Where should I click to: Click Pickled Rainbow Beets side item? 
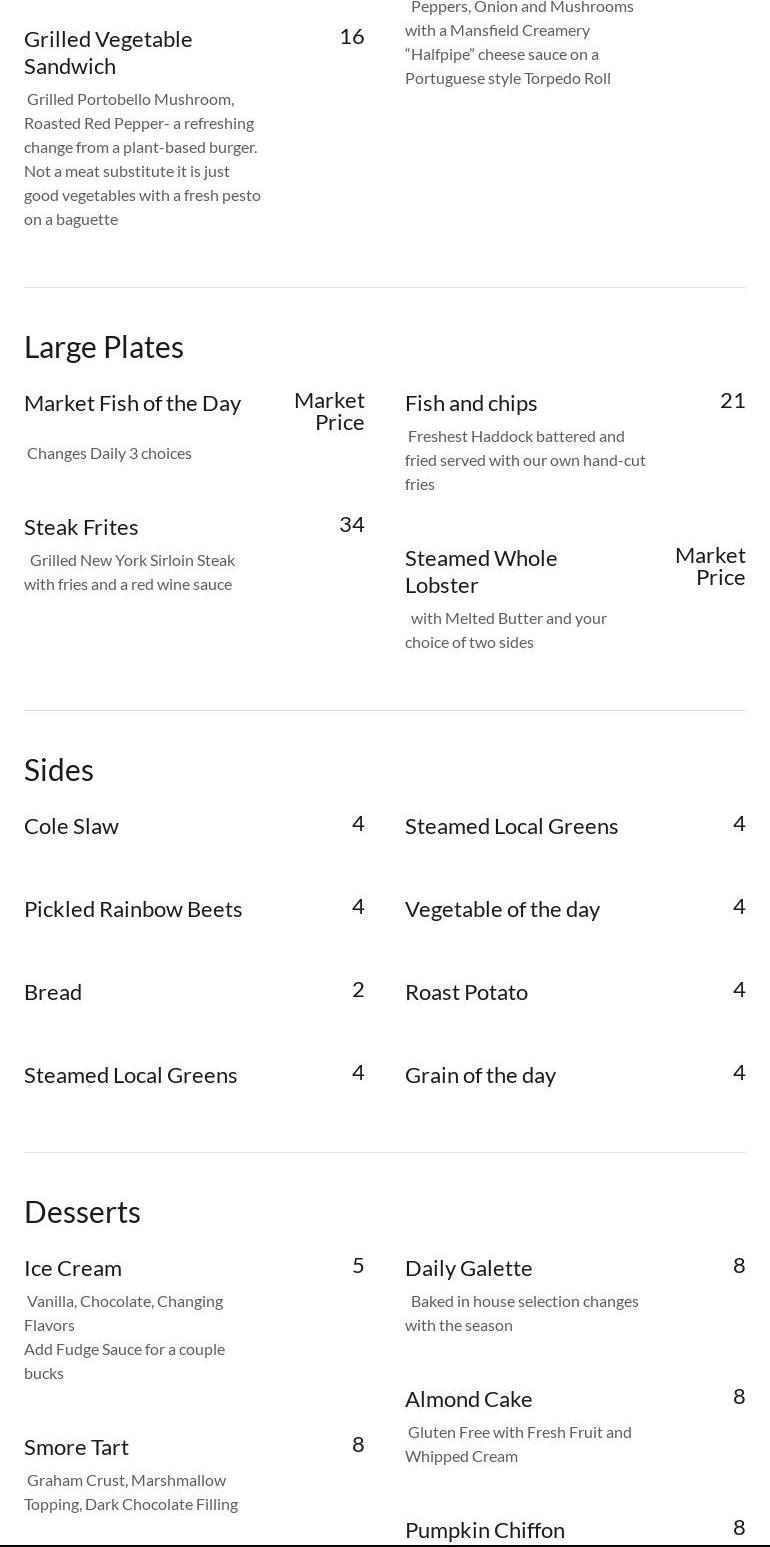point(133,909)
